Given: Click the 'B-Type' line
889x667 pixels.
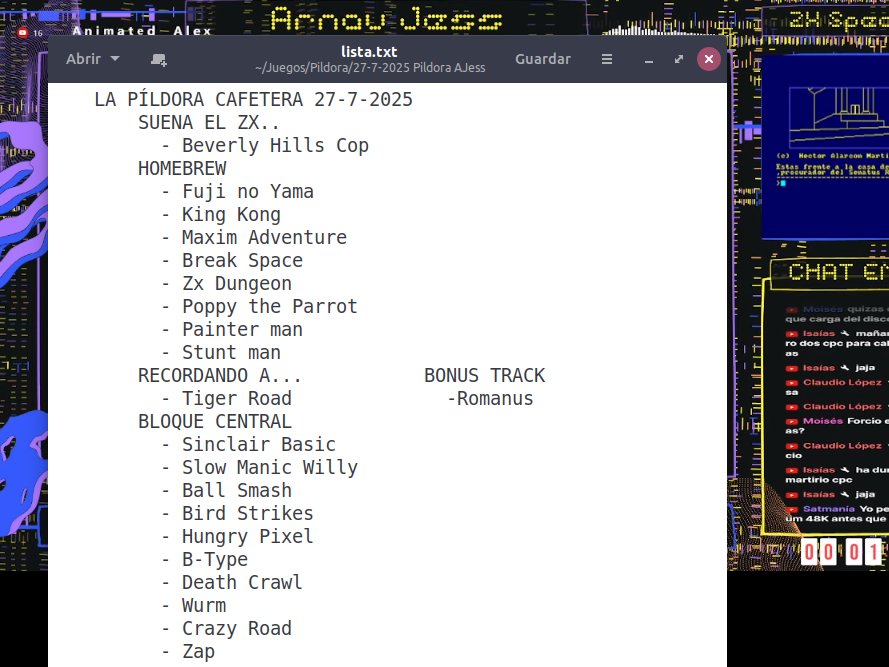Looking at the screenshot, I should point(205,559).
